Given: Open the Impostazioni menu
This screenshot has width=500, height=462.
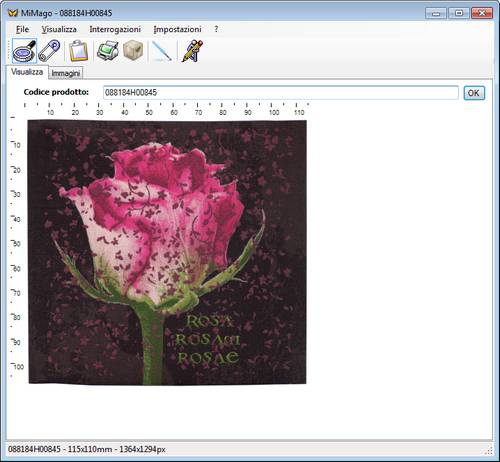Looking at the screenshot, I should coord(177,29).
